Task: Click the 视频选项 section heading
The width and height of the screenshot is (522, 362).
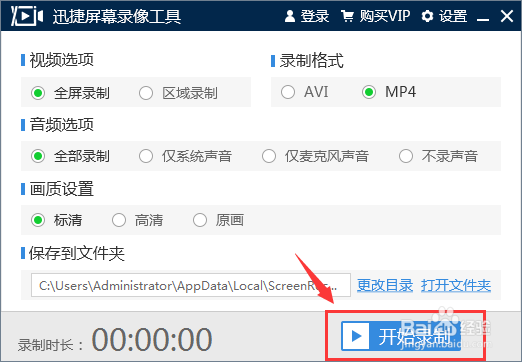Action: pos(62,60)
